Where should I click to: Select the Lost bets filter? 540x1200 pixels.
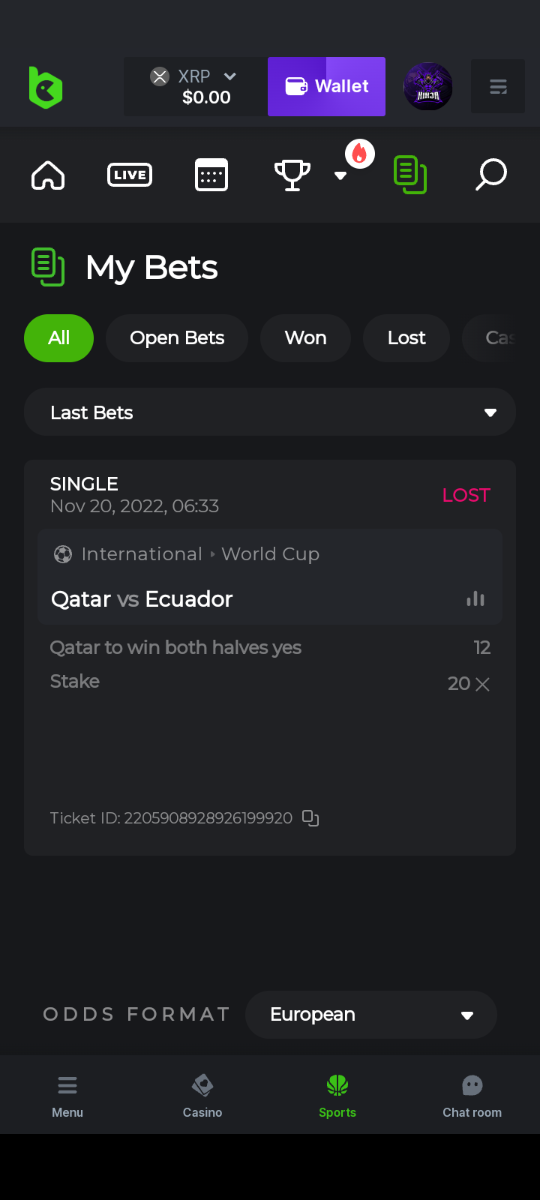coord(407,338)
